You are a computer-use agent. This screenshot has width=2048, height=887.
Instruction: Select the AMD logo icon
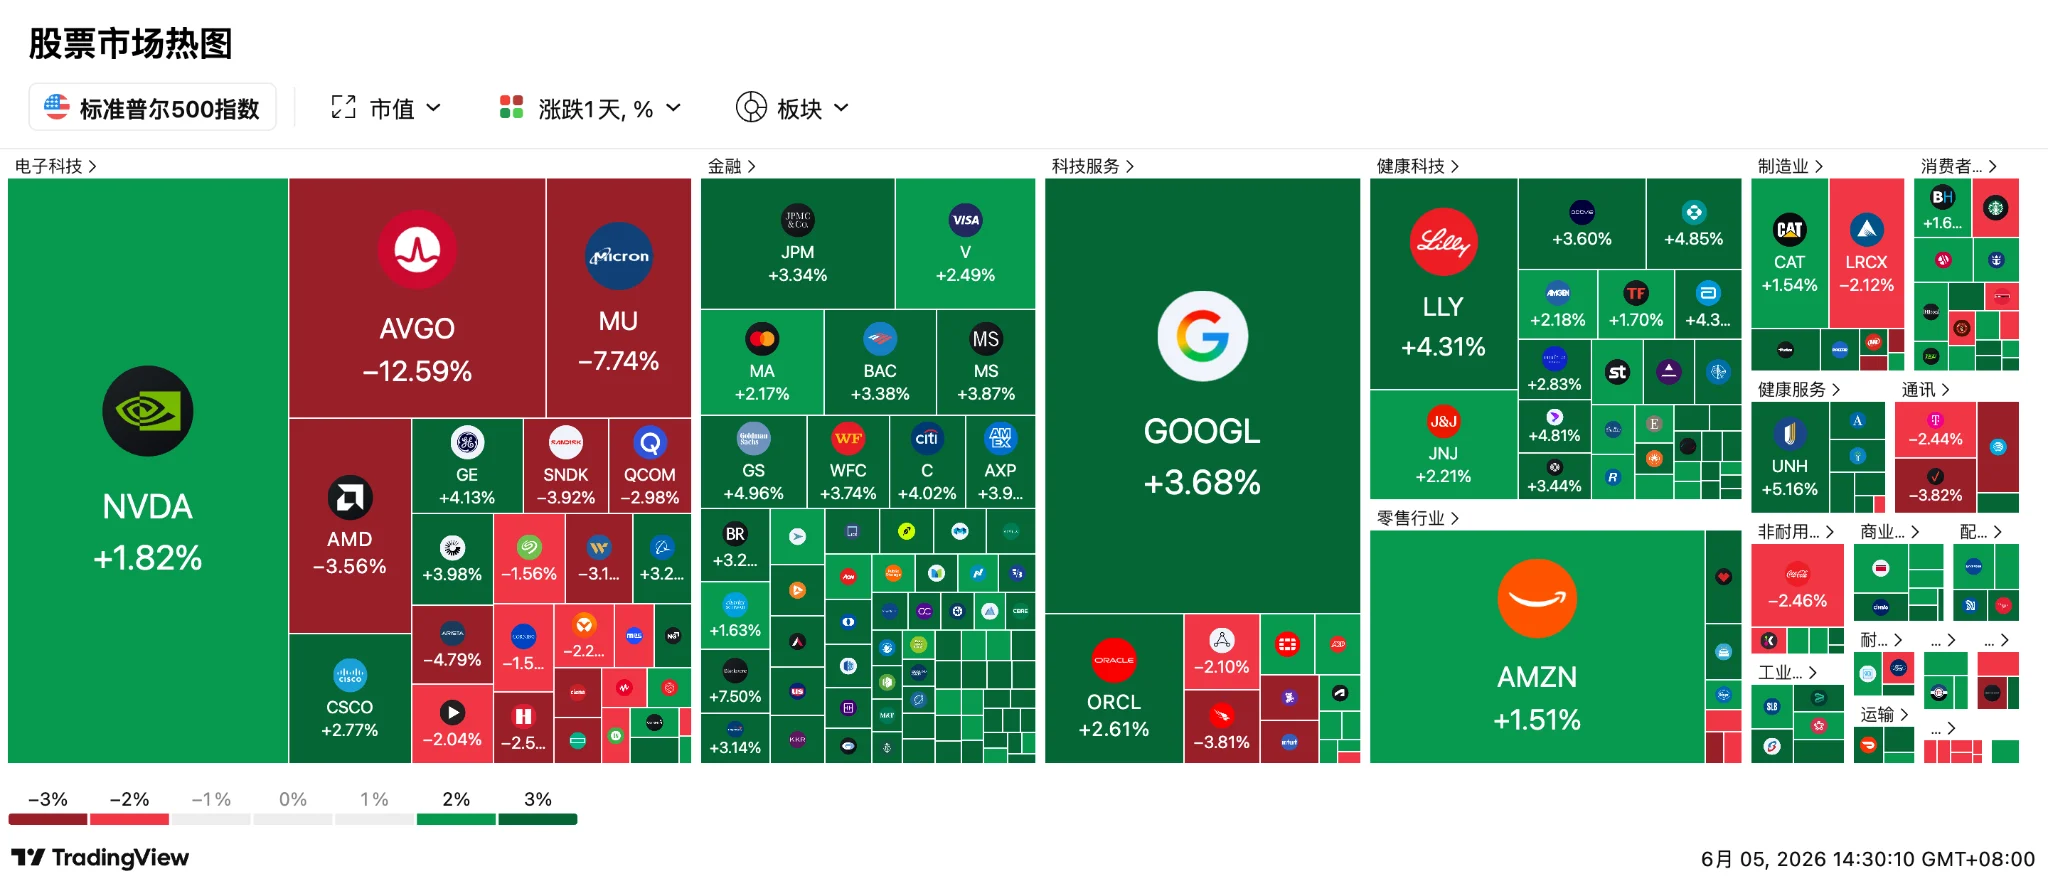pyautogui.click(x=350, y=498)
